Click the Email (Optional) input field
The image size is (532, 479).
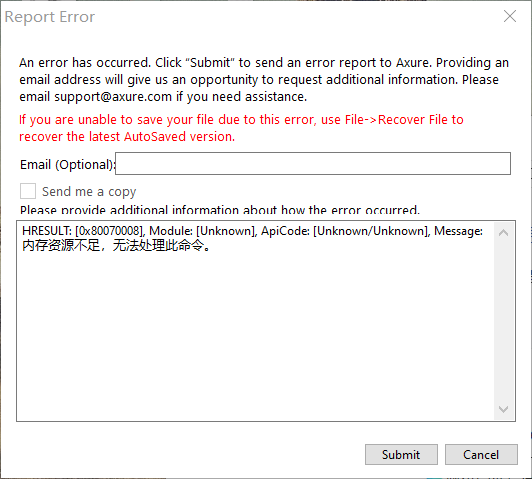pyautogui.click(x=313, y=164)
